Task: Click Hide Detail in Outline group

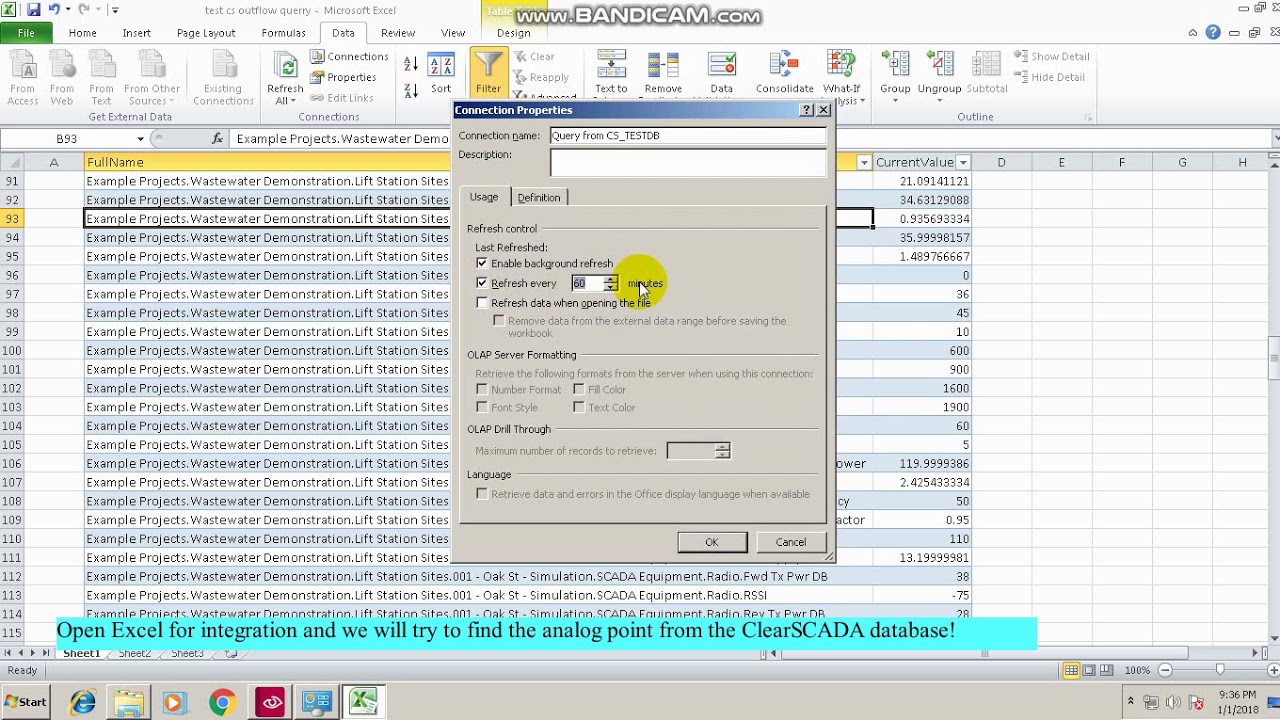Action: (1050, 77)
